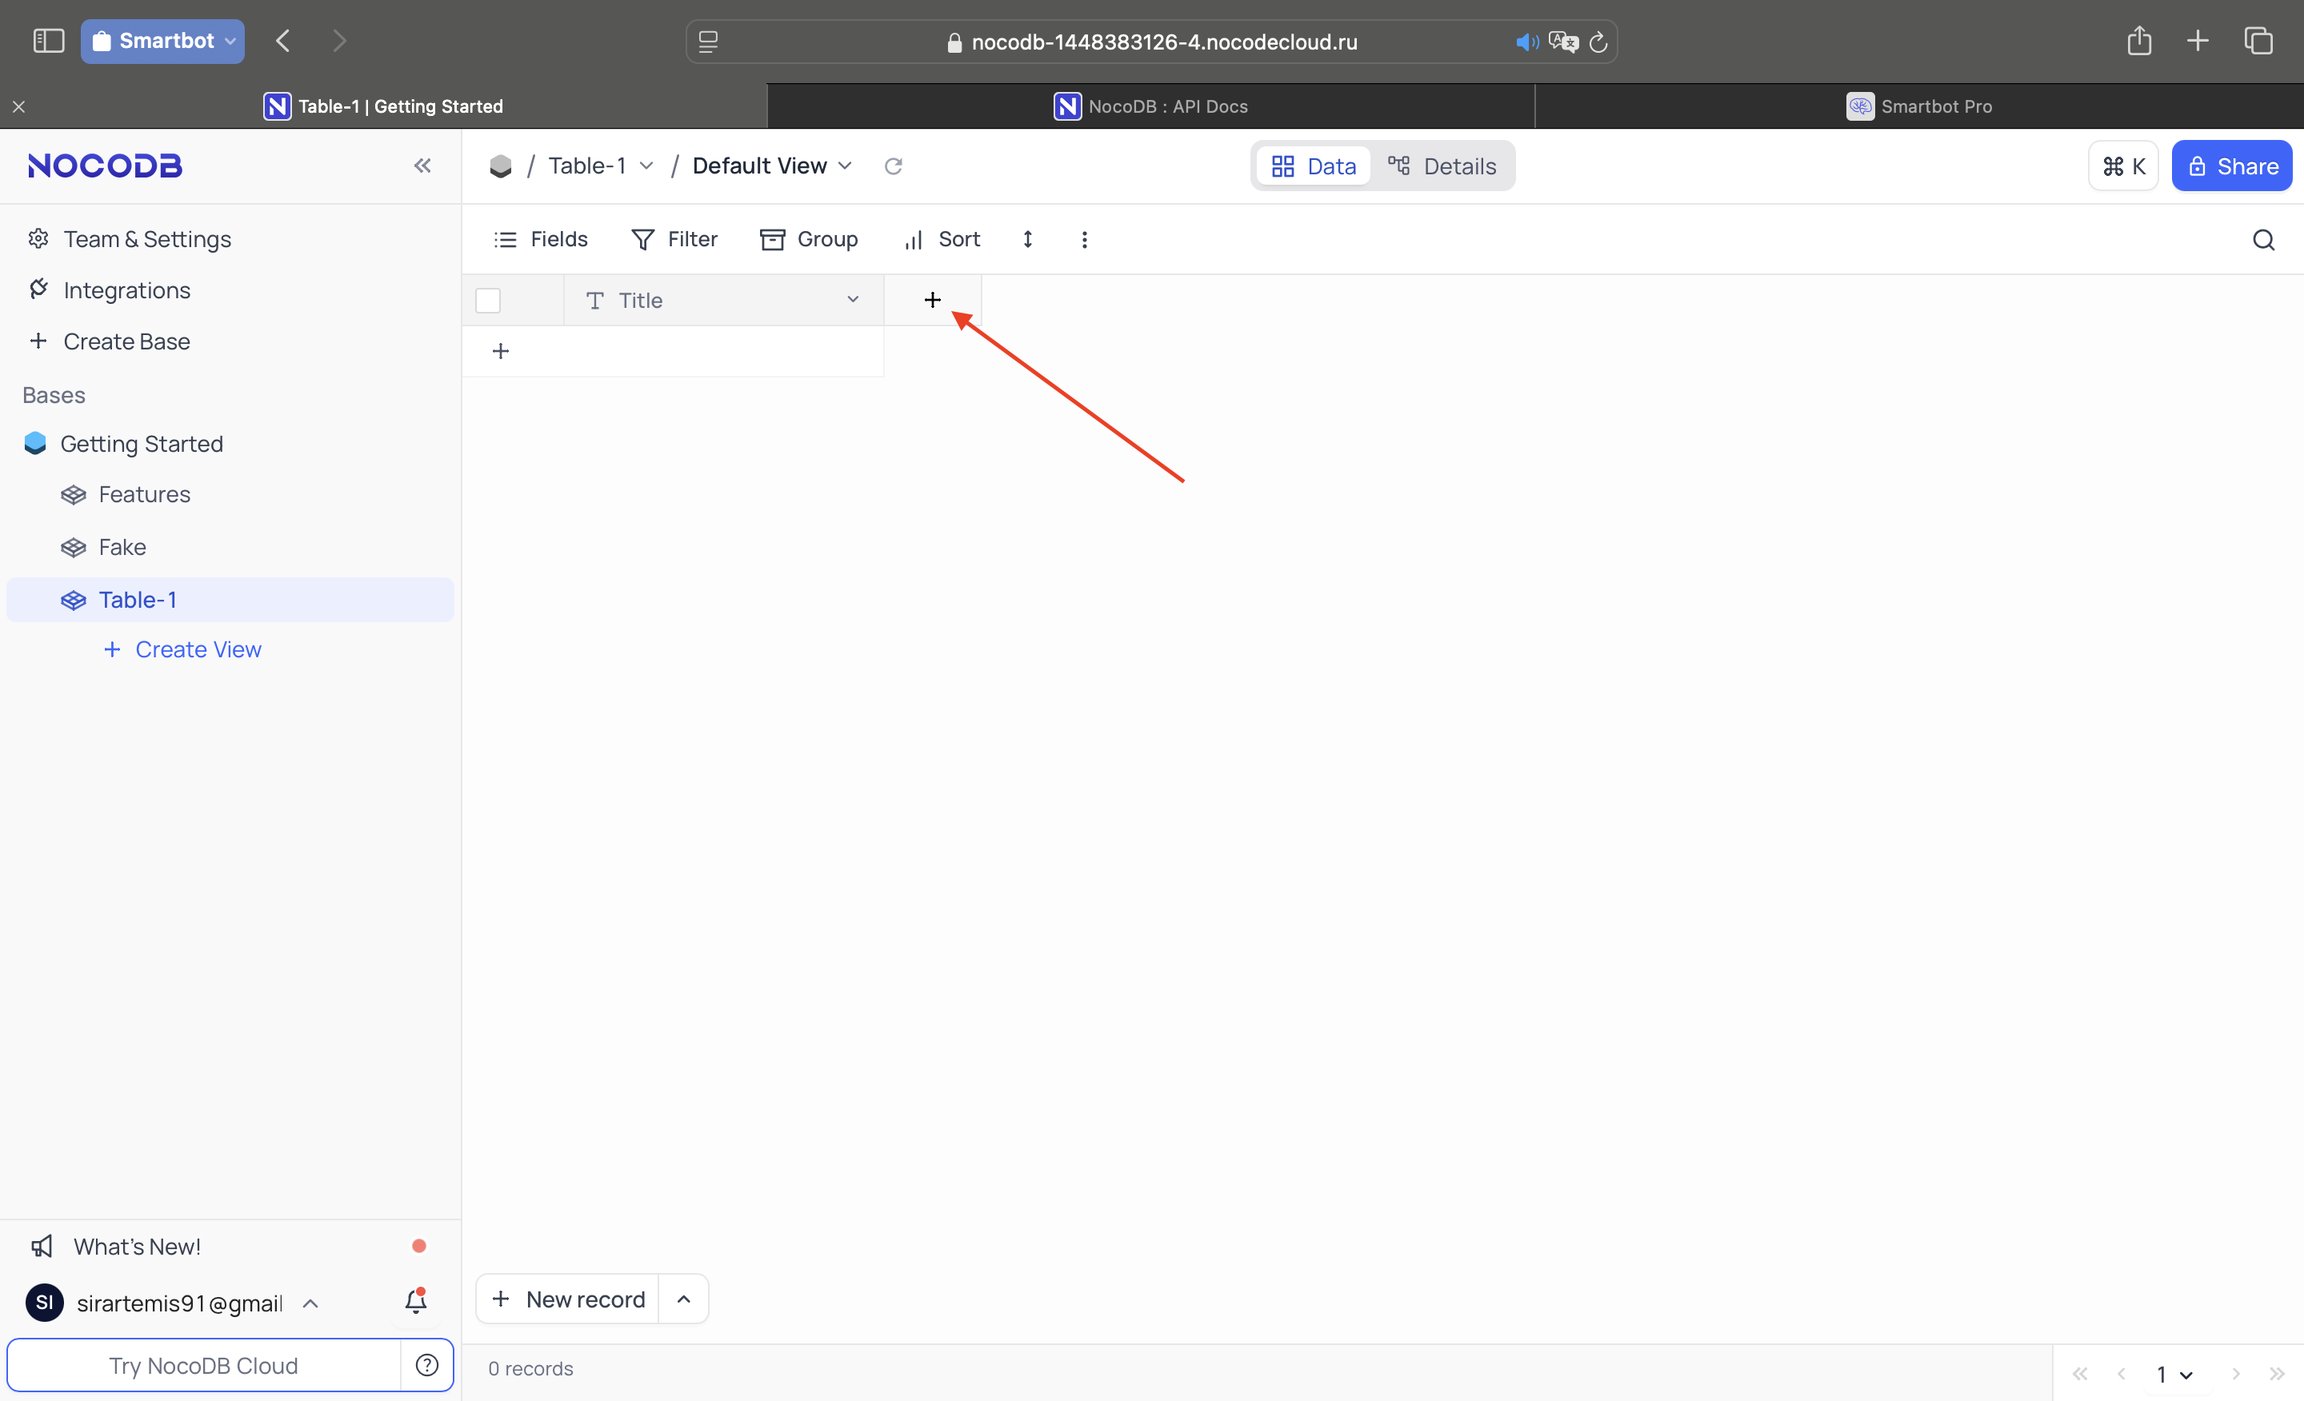The height and width of the screenshot is (1401, 2304).
Task: Click the plus icon to add field
Action: click(932, 300)
